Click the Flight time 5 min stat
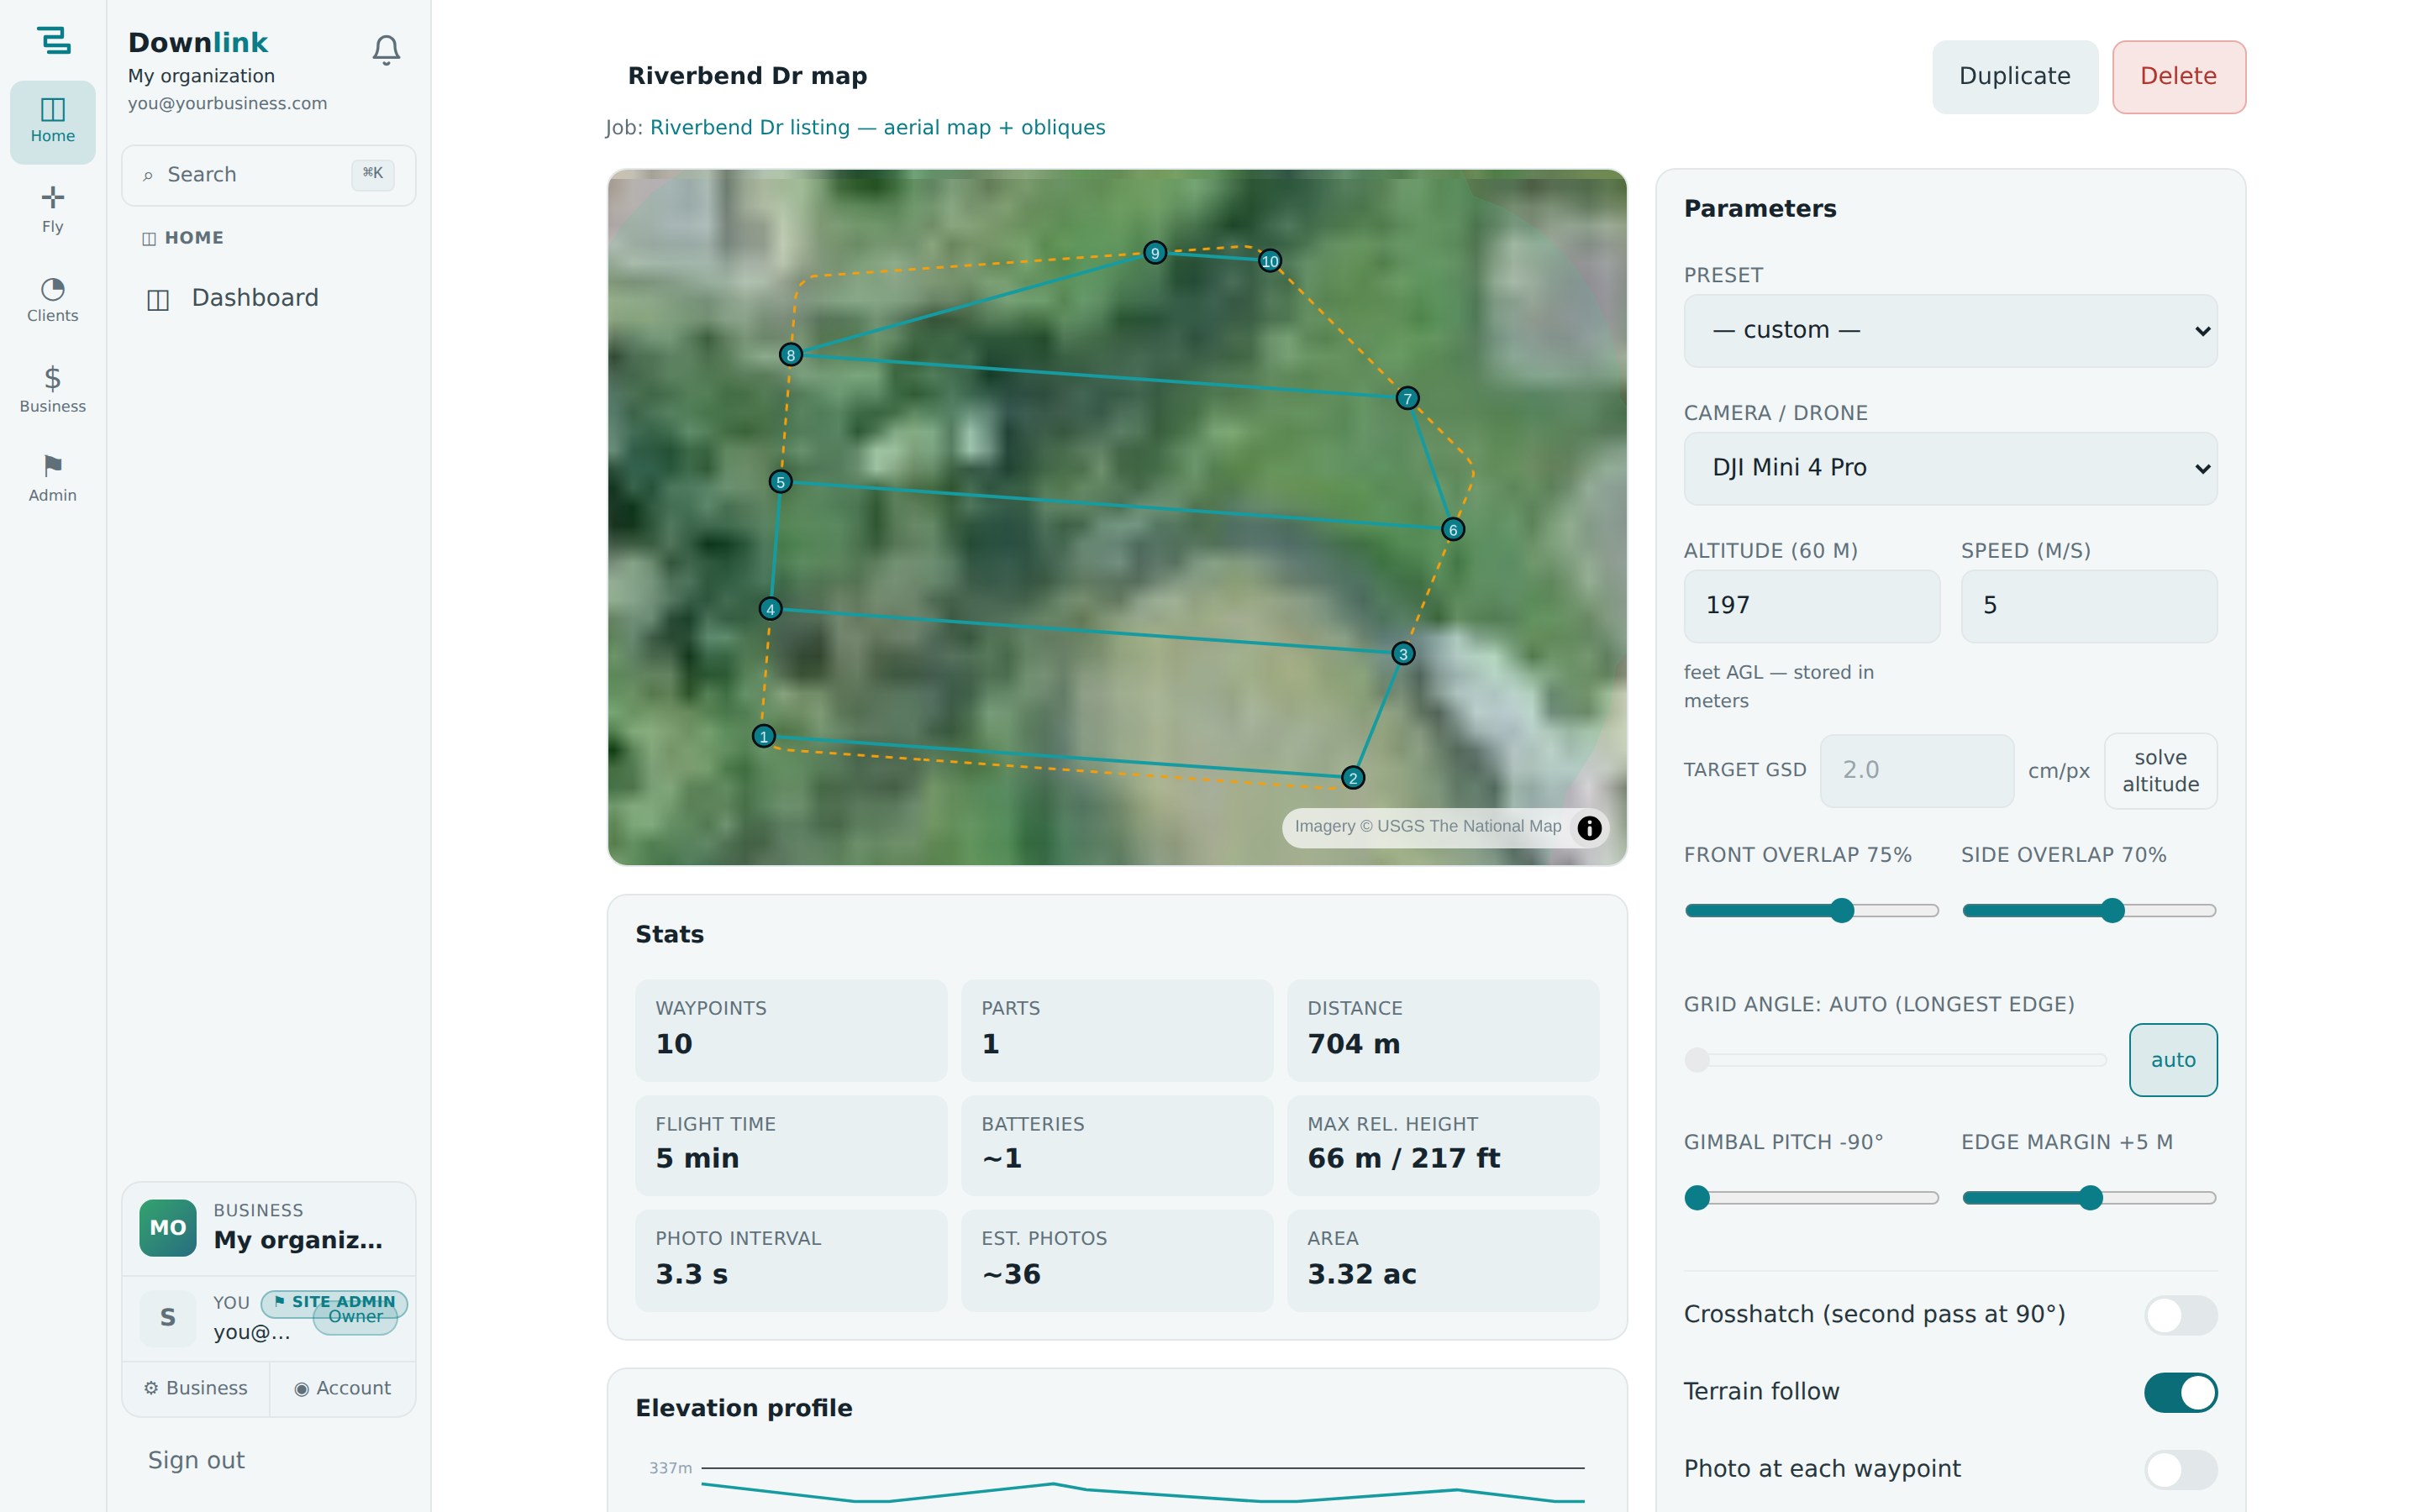This screenshot has height=1512, width=2420. click(790, 1145)
